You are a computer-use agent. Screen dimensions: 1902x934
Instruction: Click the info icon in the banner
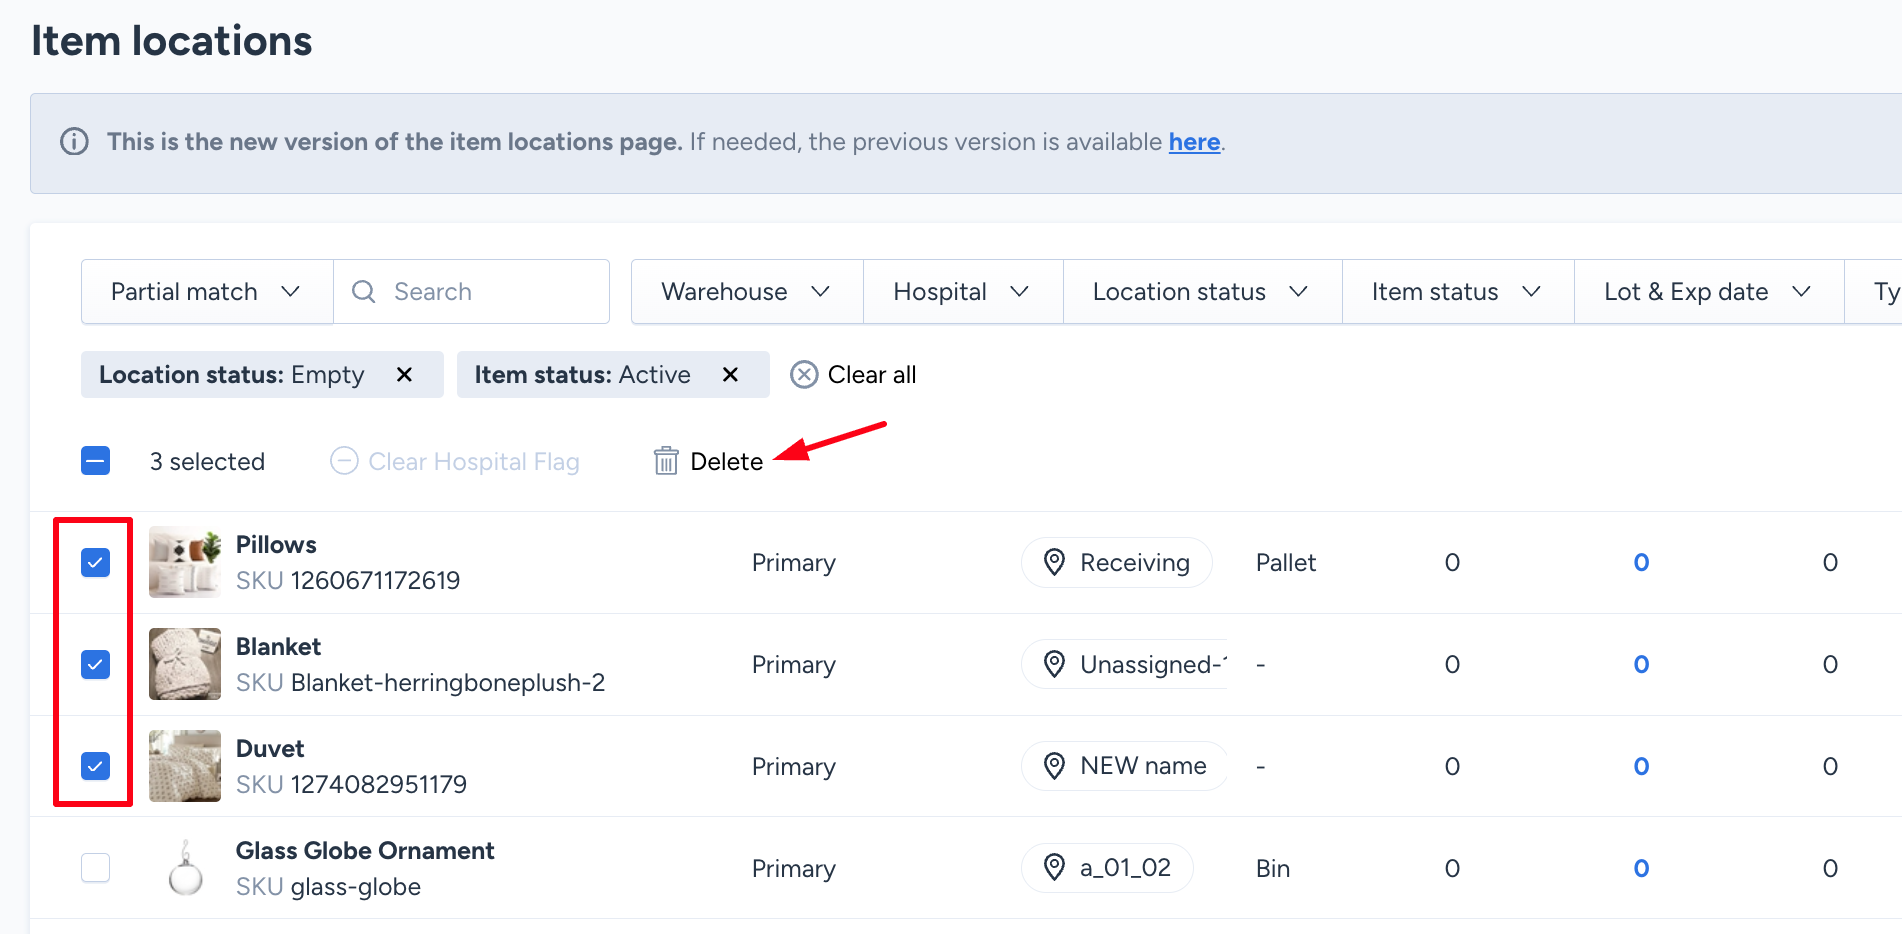click(x=74, y=142)
